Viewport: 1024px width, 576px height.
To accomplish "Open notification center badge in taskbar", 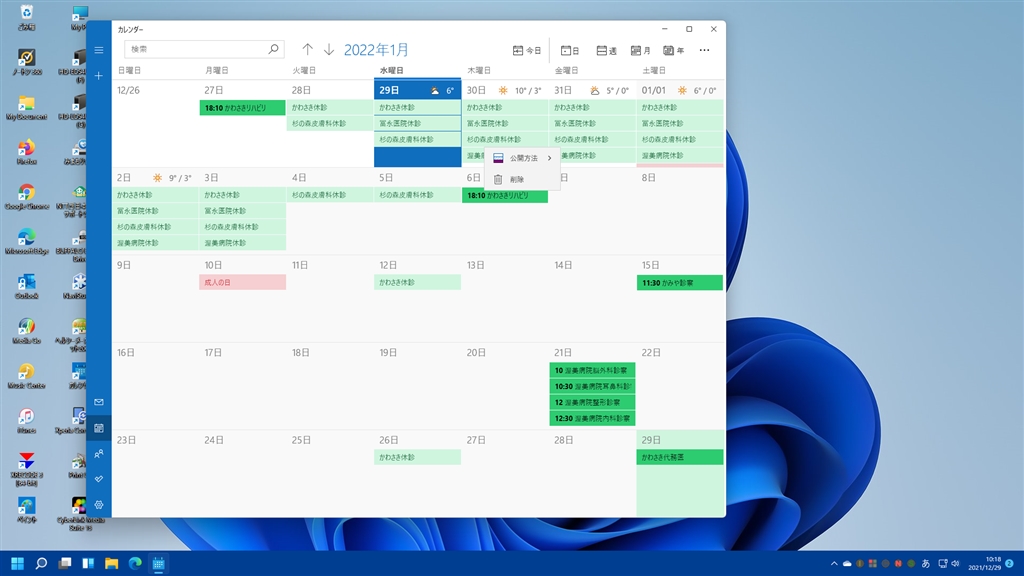I will click(1010, 563).
